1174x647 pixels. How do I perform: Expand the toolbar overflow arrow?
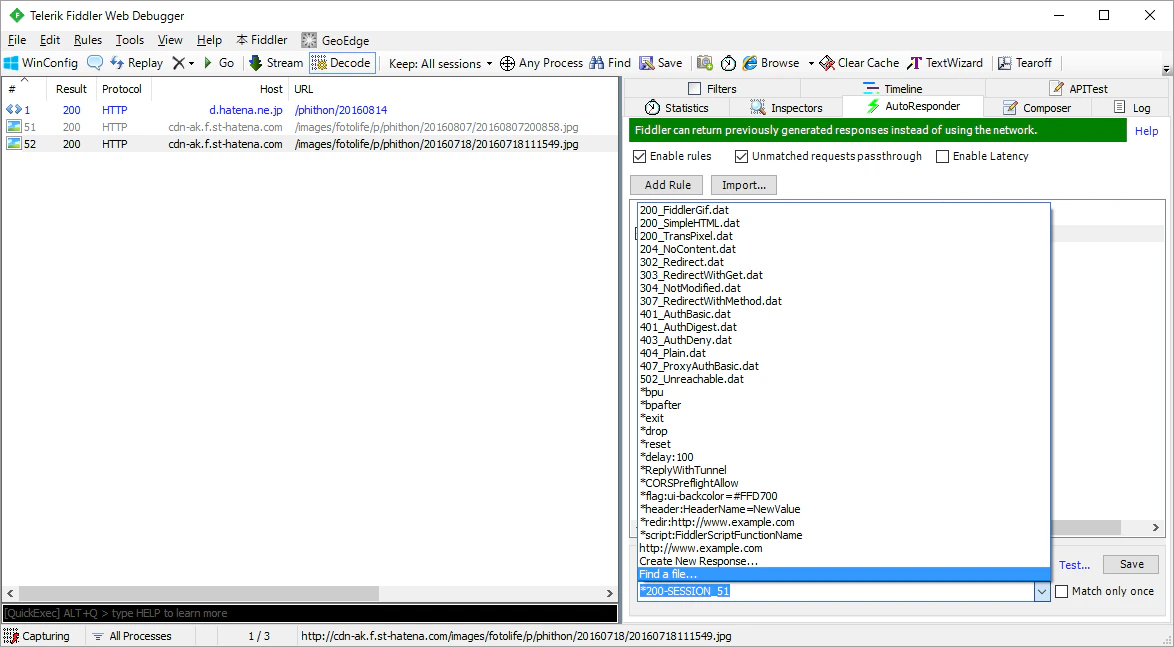point(1166,70)
